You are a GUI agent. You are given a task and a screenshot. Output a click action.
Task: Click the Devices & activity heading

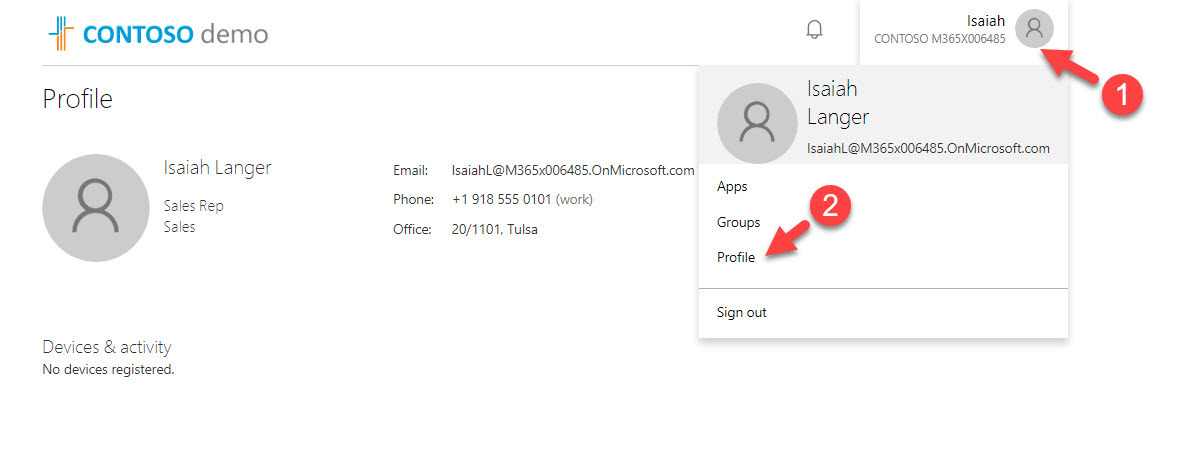click(x=107, y=347)
